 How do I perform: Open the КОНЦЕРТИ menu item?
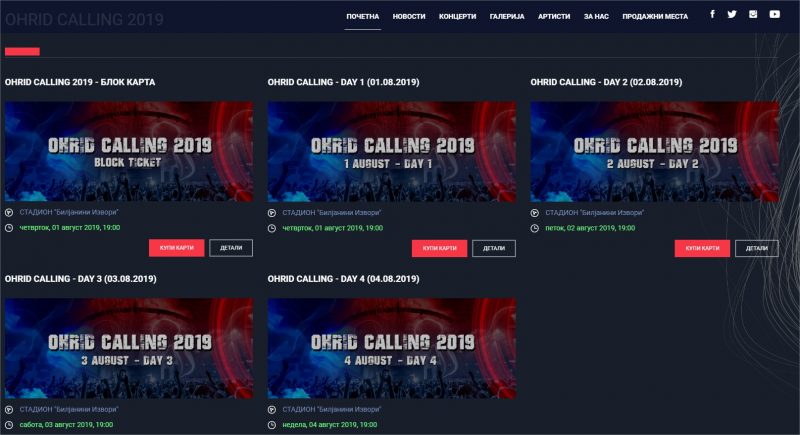tap(457, 16)
